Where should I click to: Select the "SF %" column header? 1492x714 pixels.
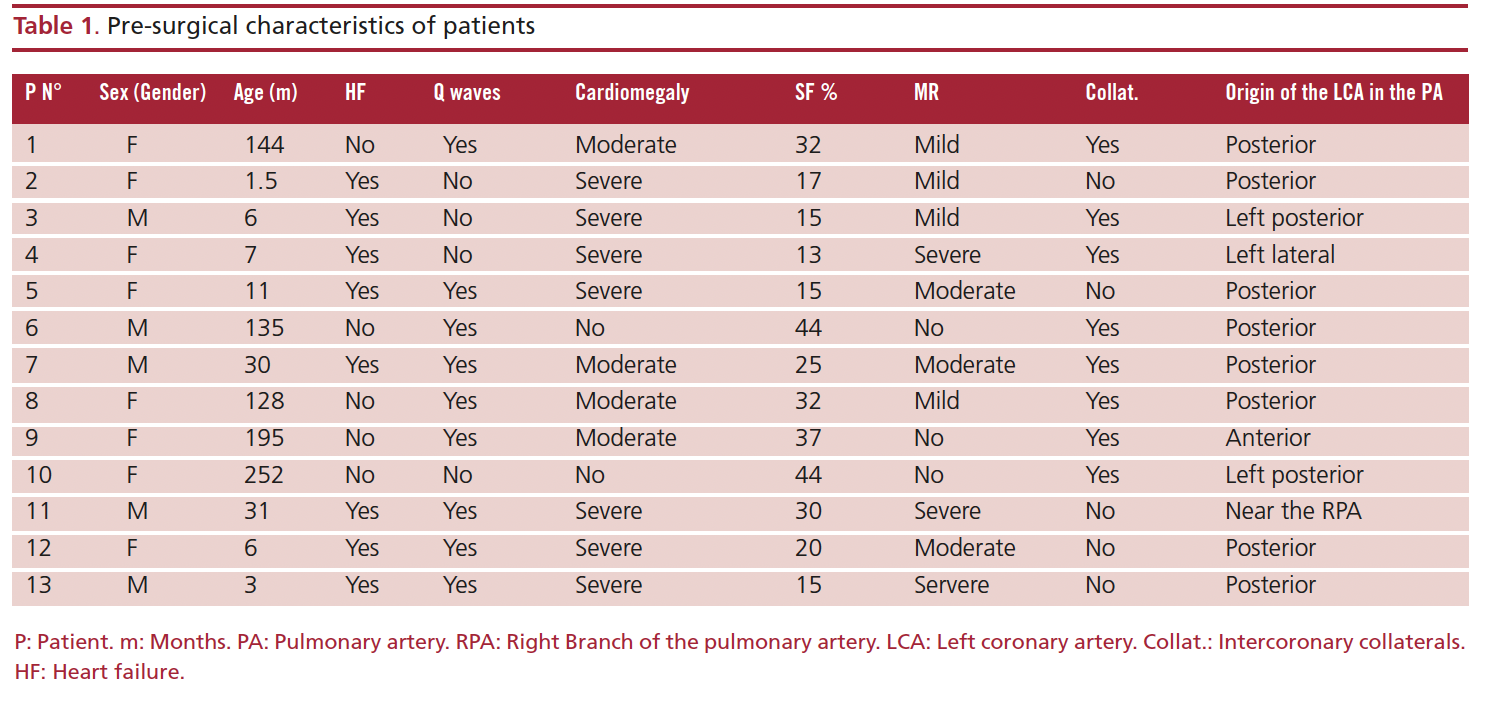pyautogui.click(x=815, y=93)
